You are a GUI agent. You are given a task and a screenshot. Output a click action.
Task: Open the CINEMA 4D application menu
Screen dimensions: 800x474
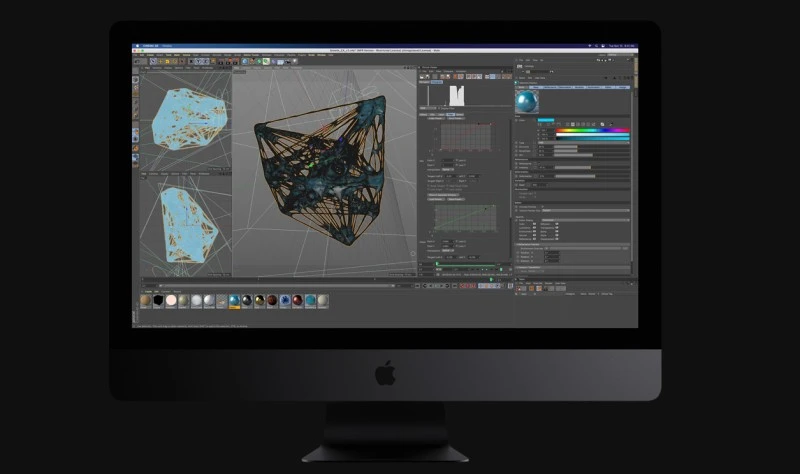[151, 46]
